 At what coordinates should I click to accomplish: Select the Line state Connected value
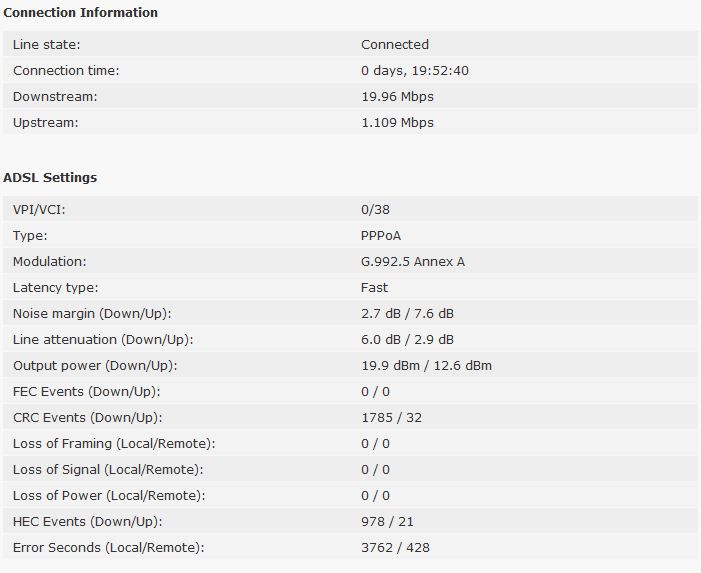pos(395,45)
